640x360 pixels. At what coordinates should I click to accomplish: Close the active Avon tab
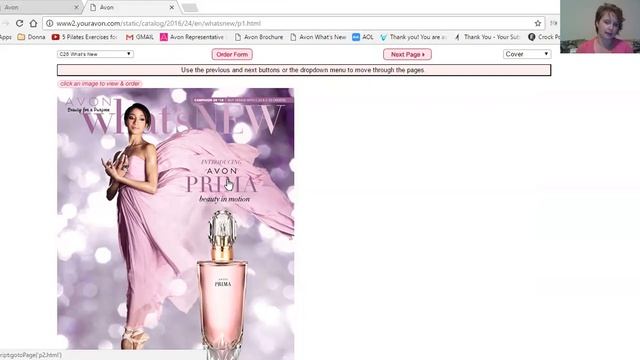(x=172, y=7)
